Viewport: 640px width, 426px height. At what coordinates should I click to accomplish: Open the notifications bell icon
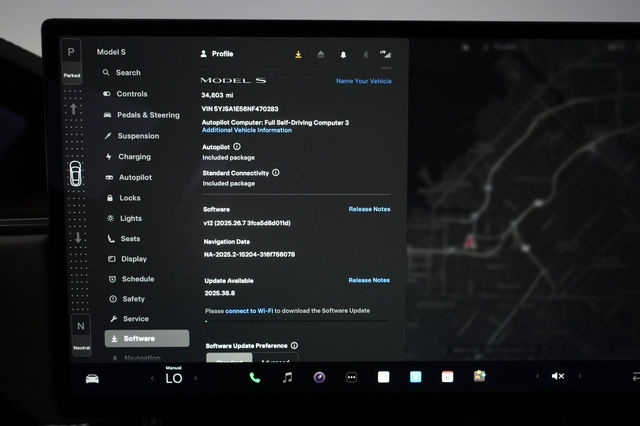click(342, 54)
